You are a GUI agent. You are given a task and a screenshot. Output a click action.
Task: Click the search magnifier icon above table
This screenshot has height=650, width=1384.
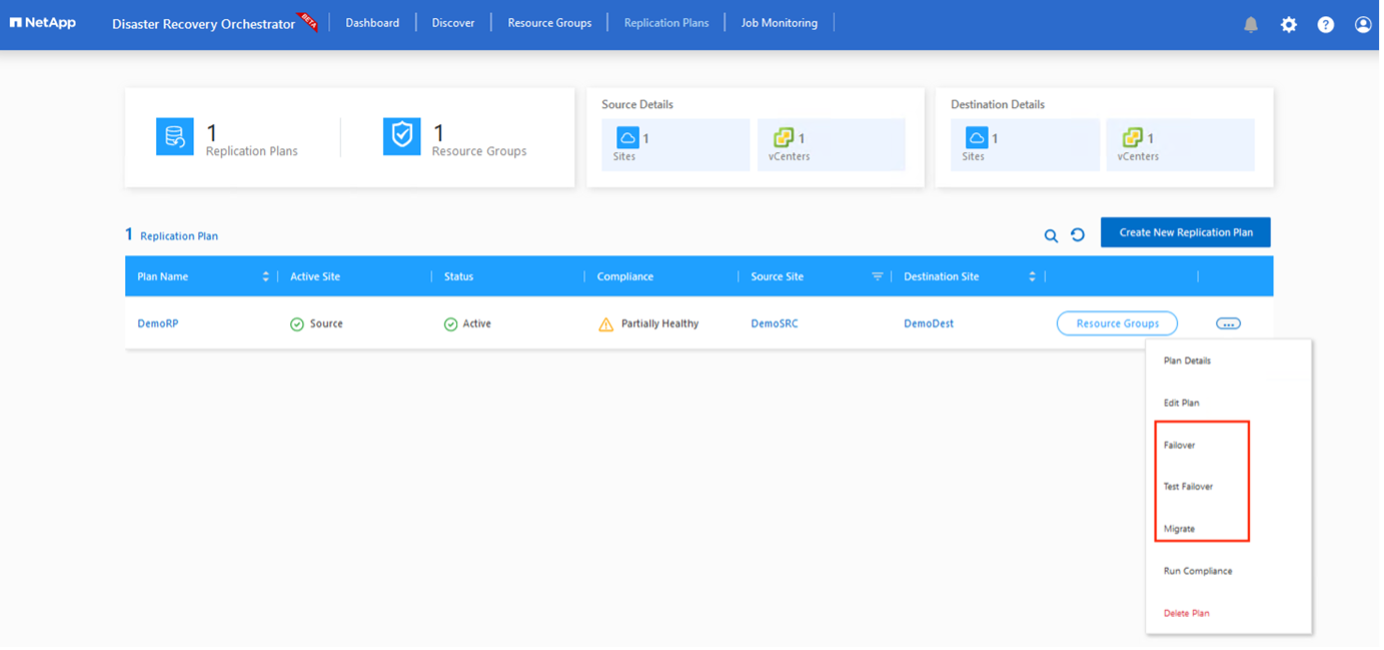(x=1051, y=236)
